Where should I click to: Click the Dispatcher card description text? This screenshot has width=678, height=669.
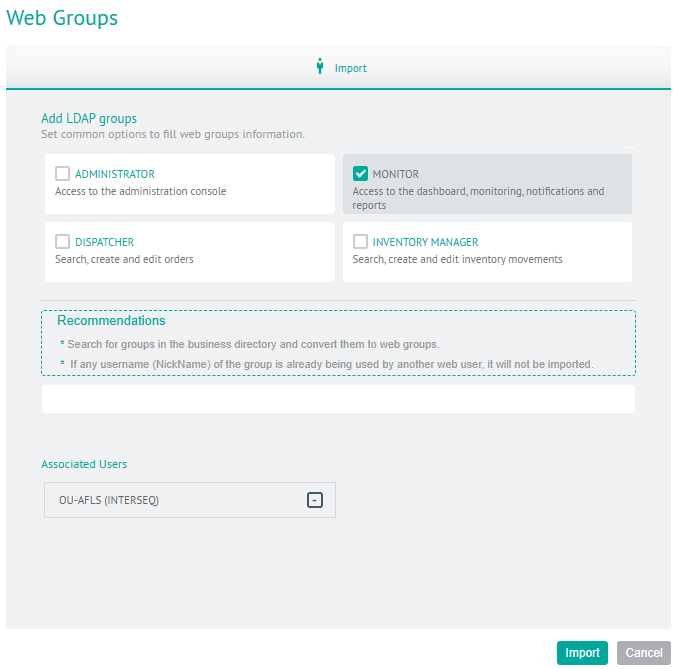124,259
